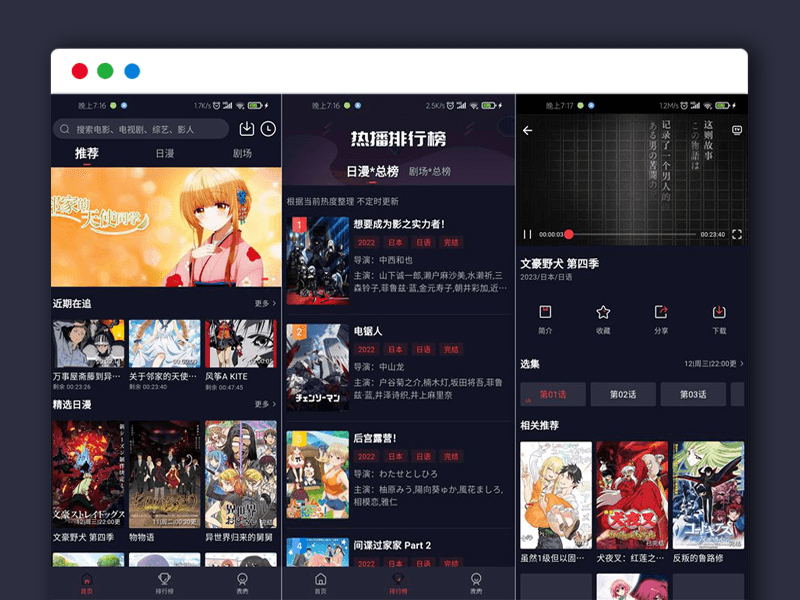Click 完结 tag under 想要成为影之实力者
800x600 pixels.
pyautogui.click(x=451, y=242)
